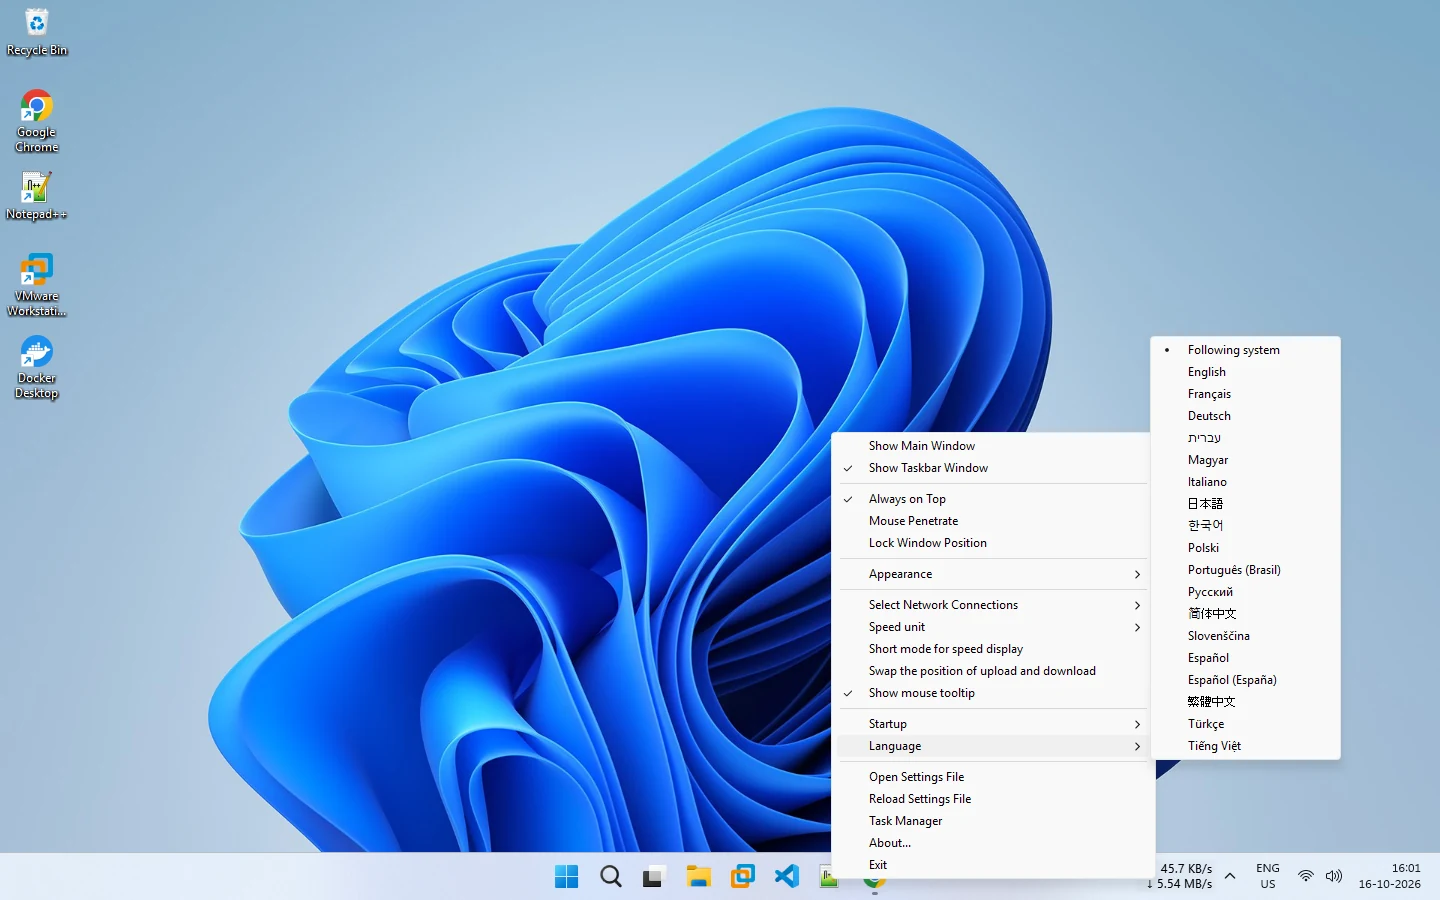Choose Following system language option
Image resolution: width=1440 pixels, height=900 pixels.
(x=1245, y=350)
